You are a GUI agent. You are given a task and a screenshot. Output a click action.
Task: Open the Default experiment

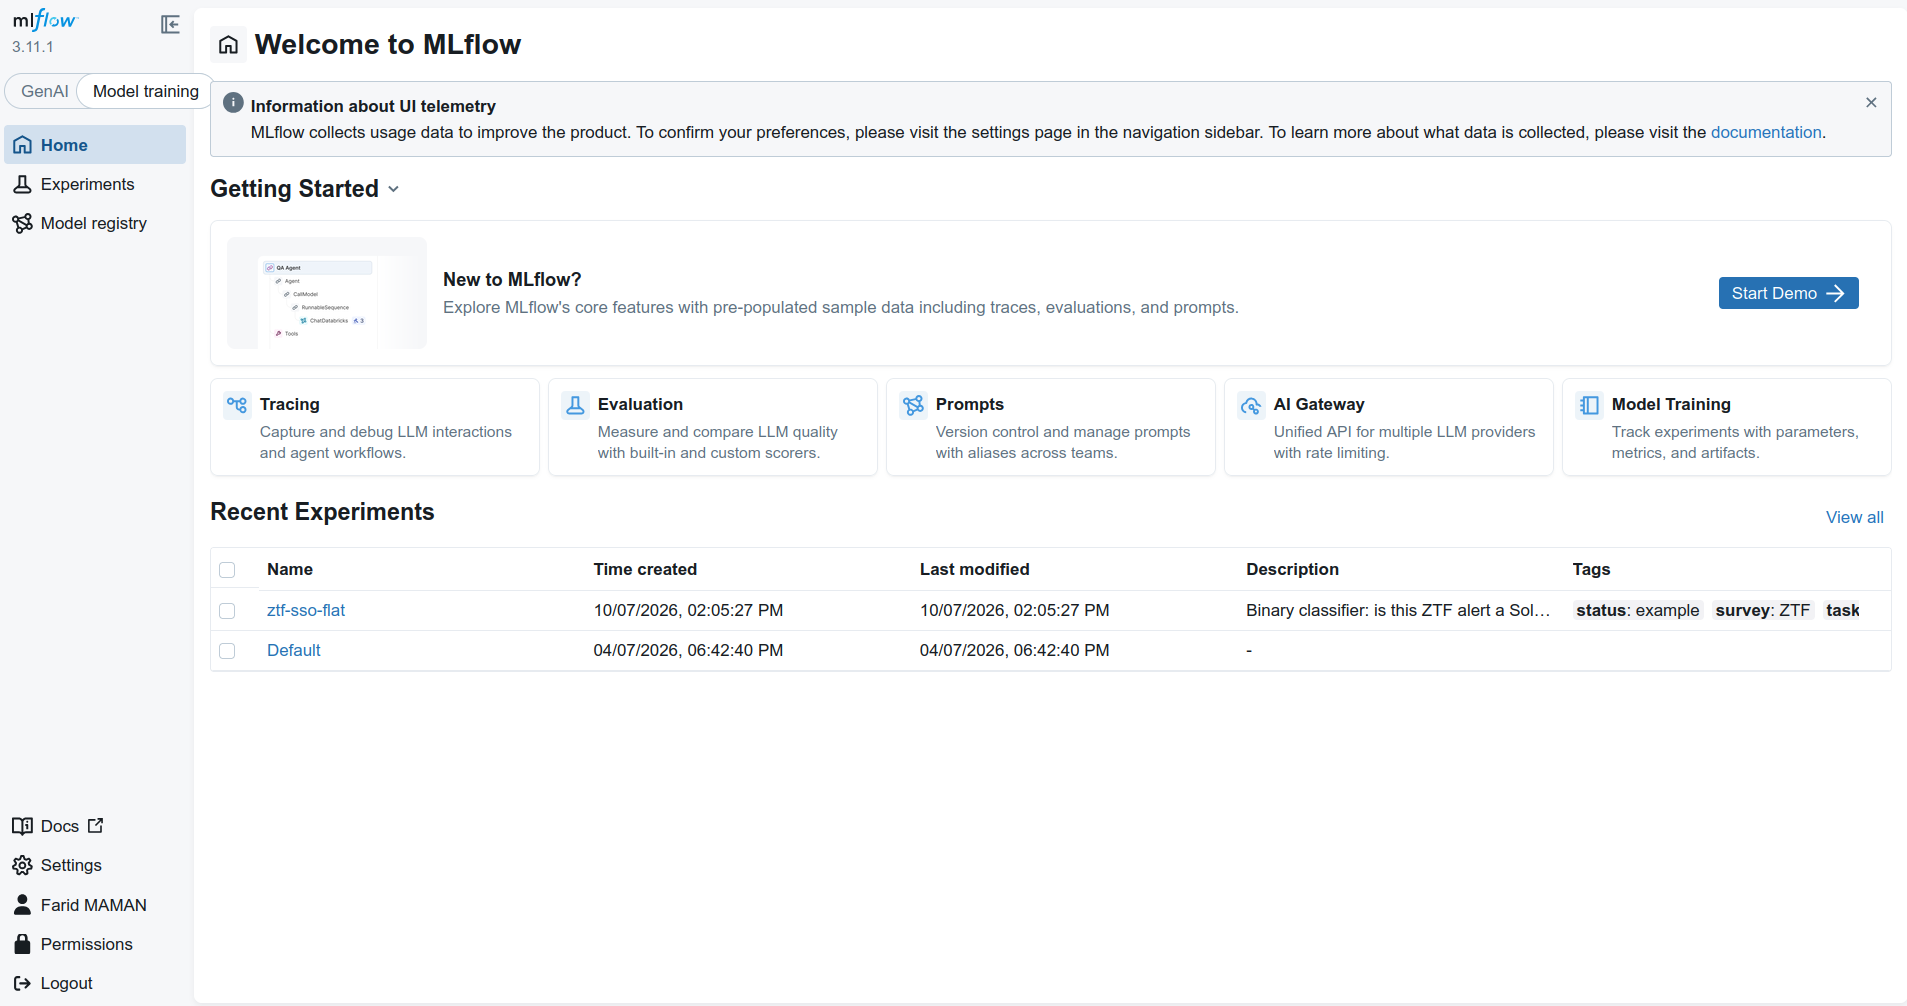click(x=294, y=650)
